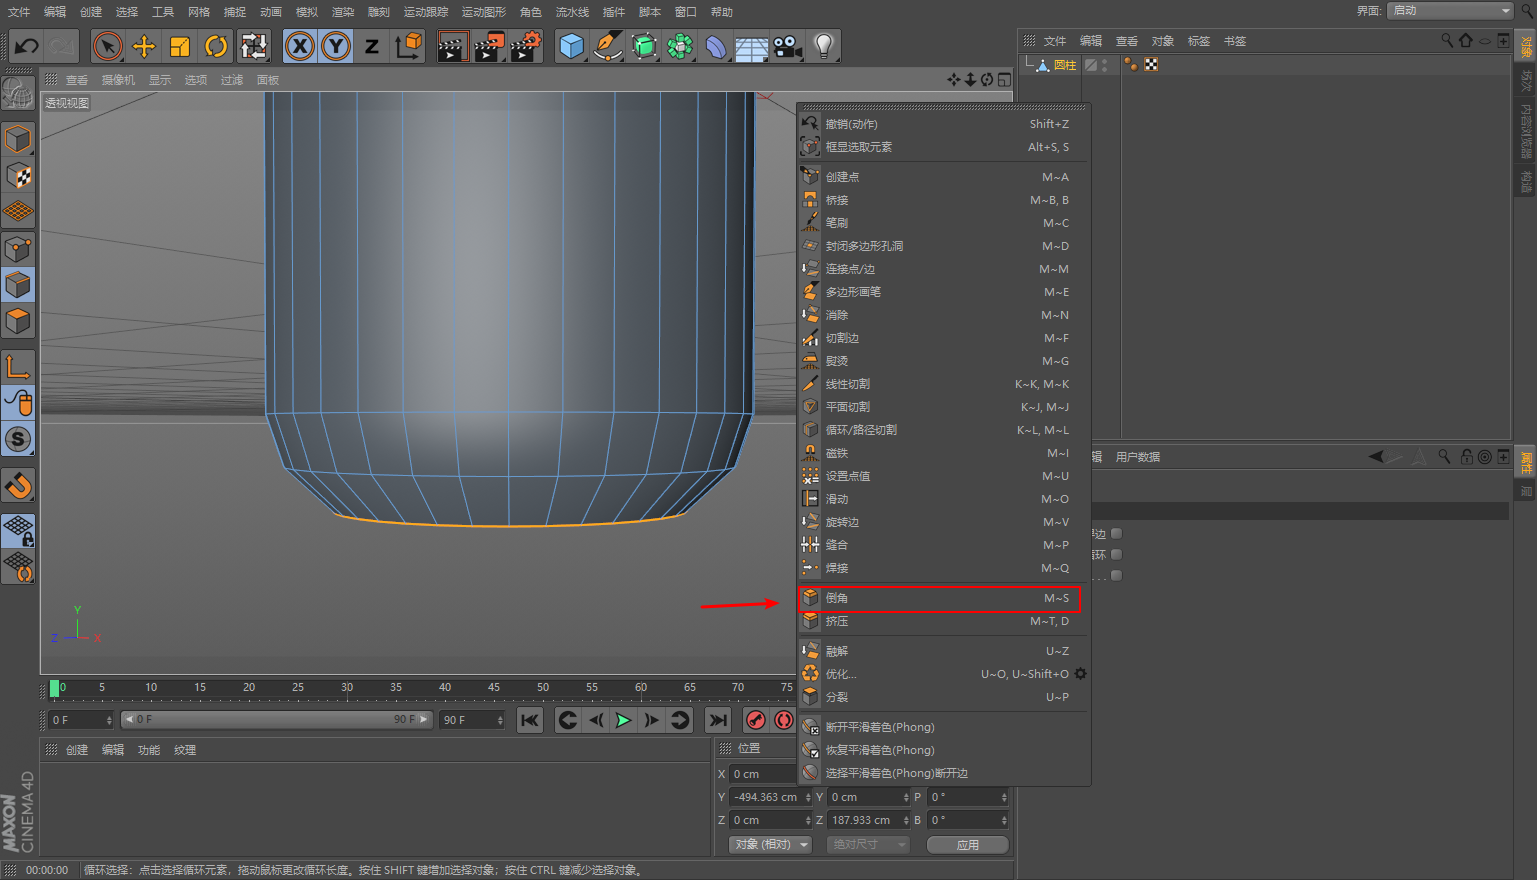Switch coordinate system icon
This screenshot has width=1537, height=880.
409,46
